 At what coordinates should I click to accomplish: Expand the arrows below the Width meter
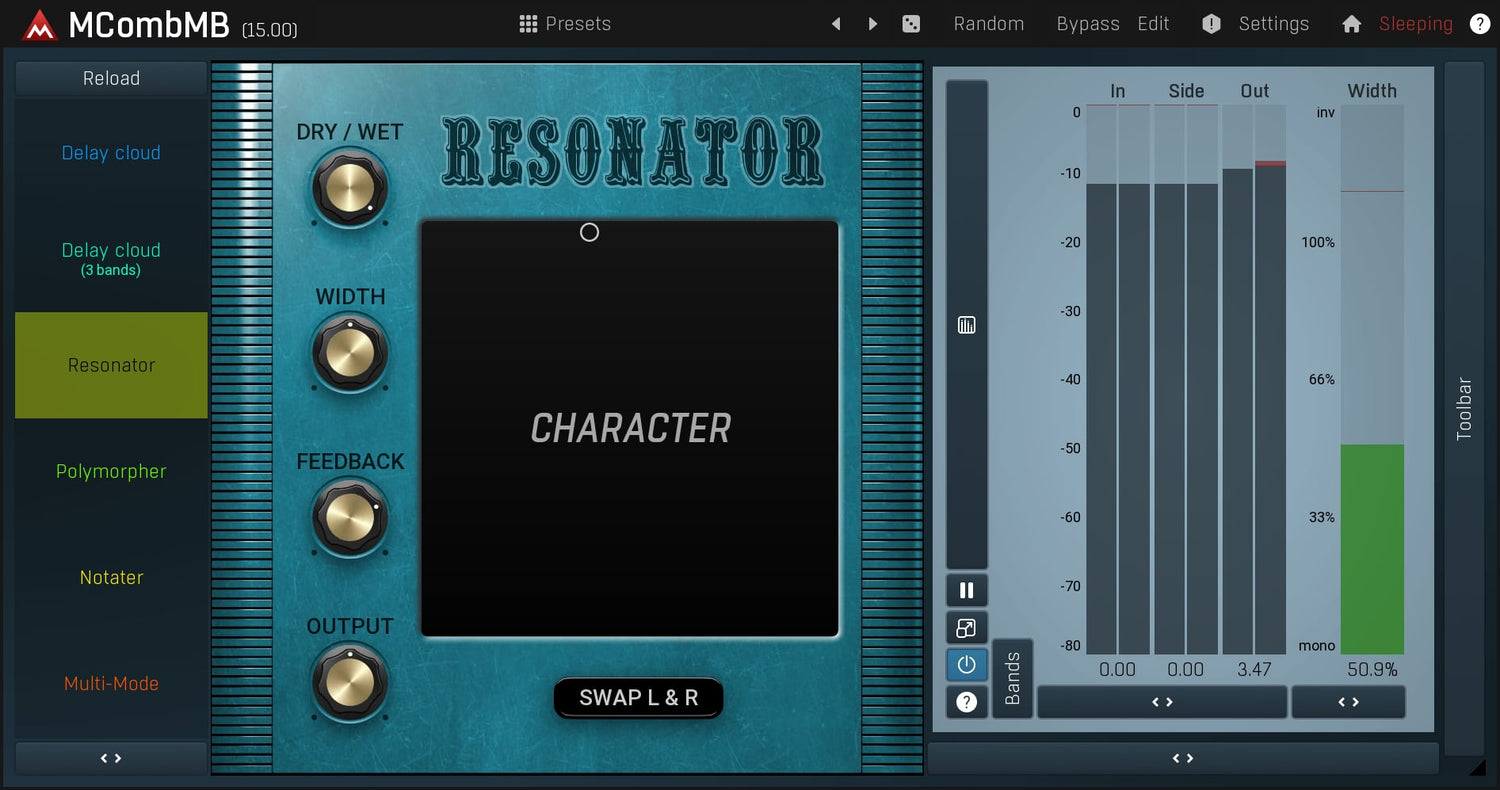[x=1348, y=702]
